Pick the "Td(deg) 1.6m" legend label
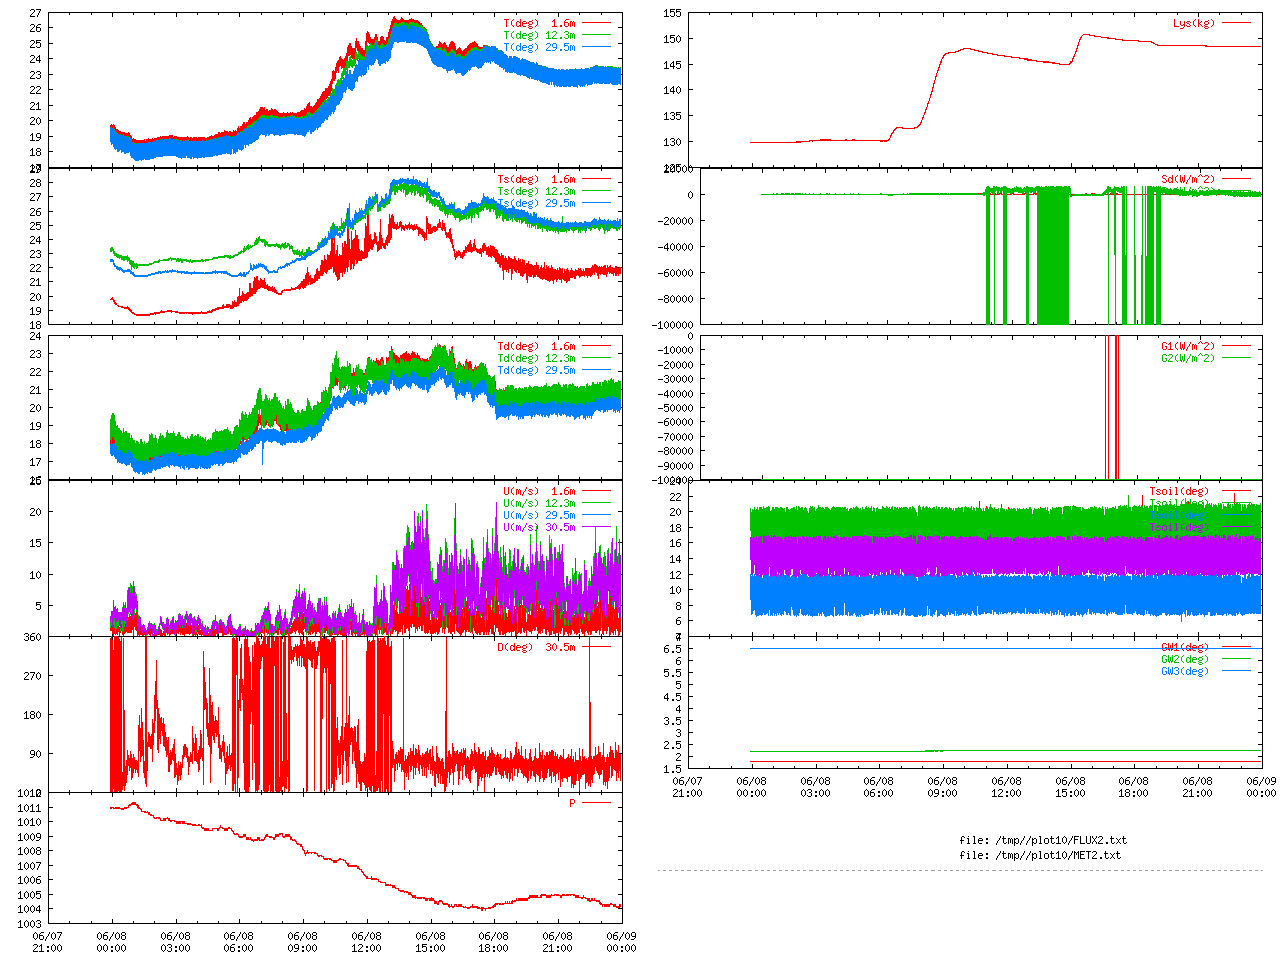The image size is (1280, 960). (x=537, y=346)
